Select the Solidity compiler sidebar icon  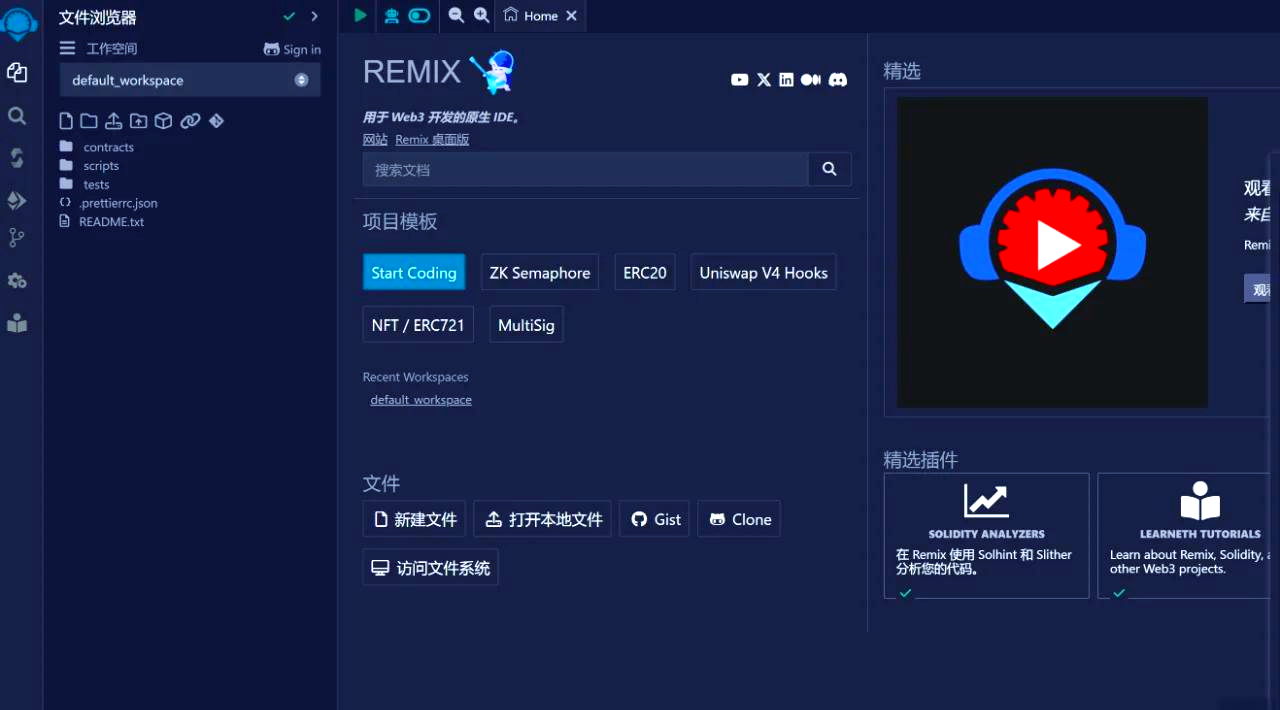(16, 158)
